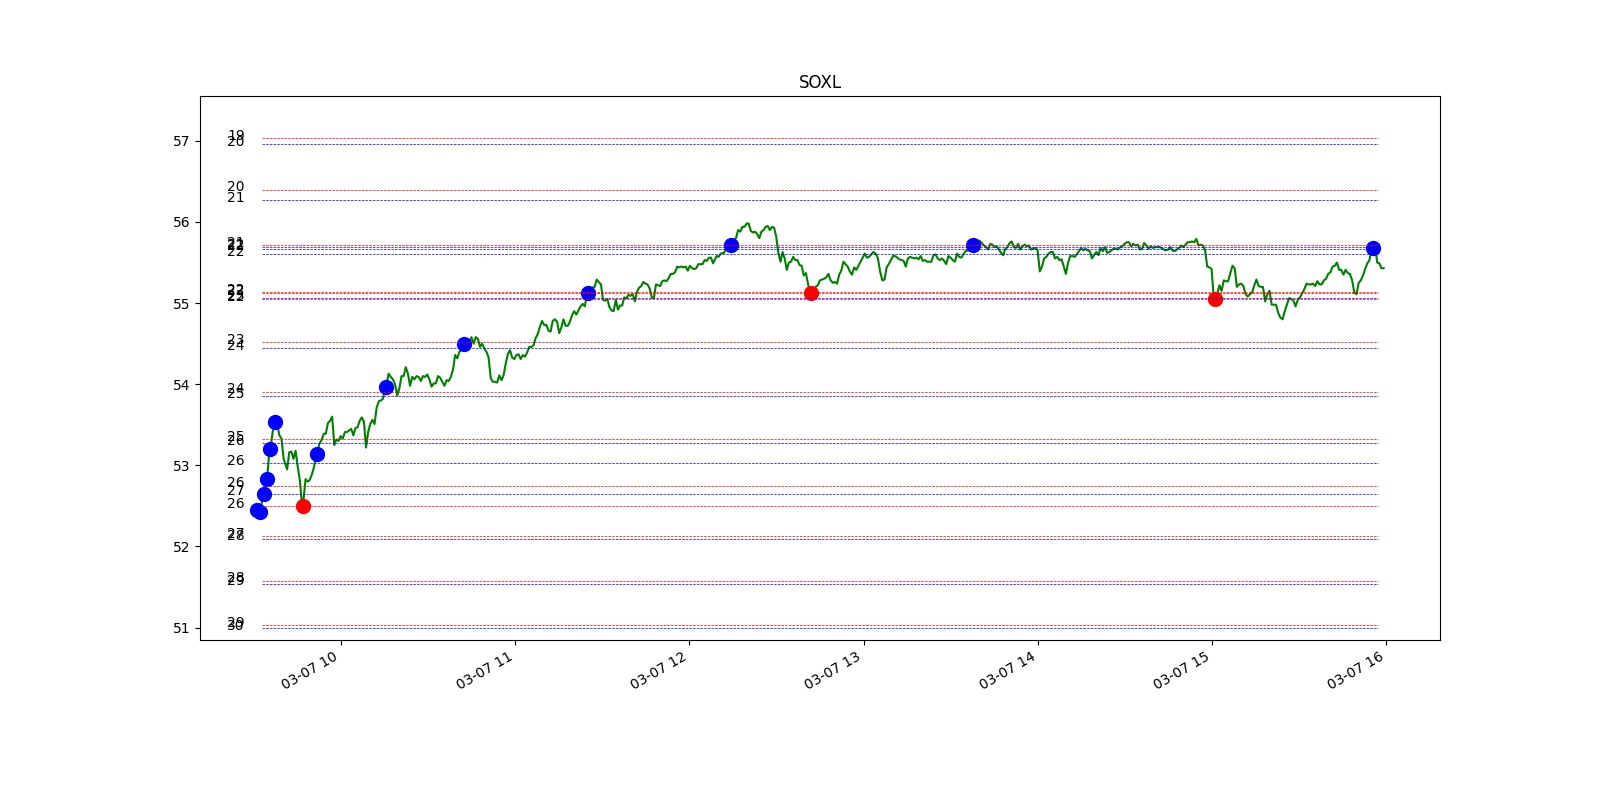
Task: Click the SOXL chart title
Action: 819,82
